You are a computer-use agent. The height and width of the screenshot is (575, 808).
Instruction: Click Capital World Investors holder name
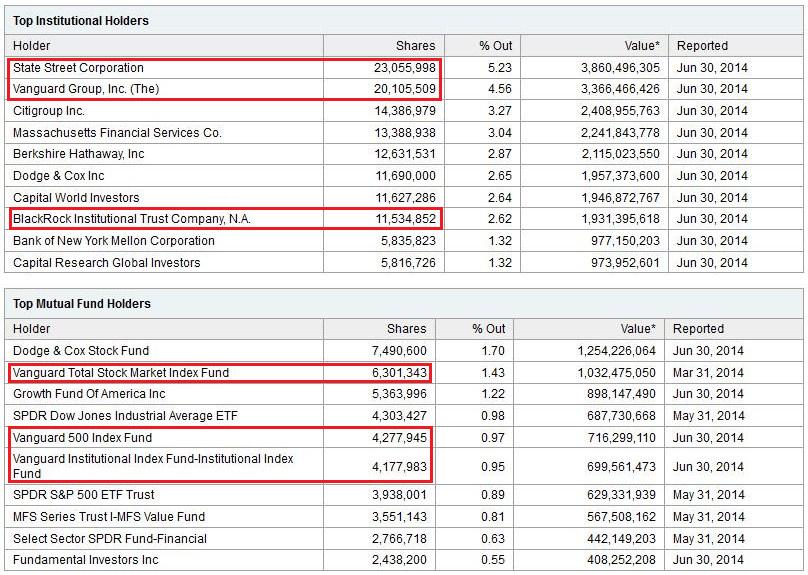76,197
